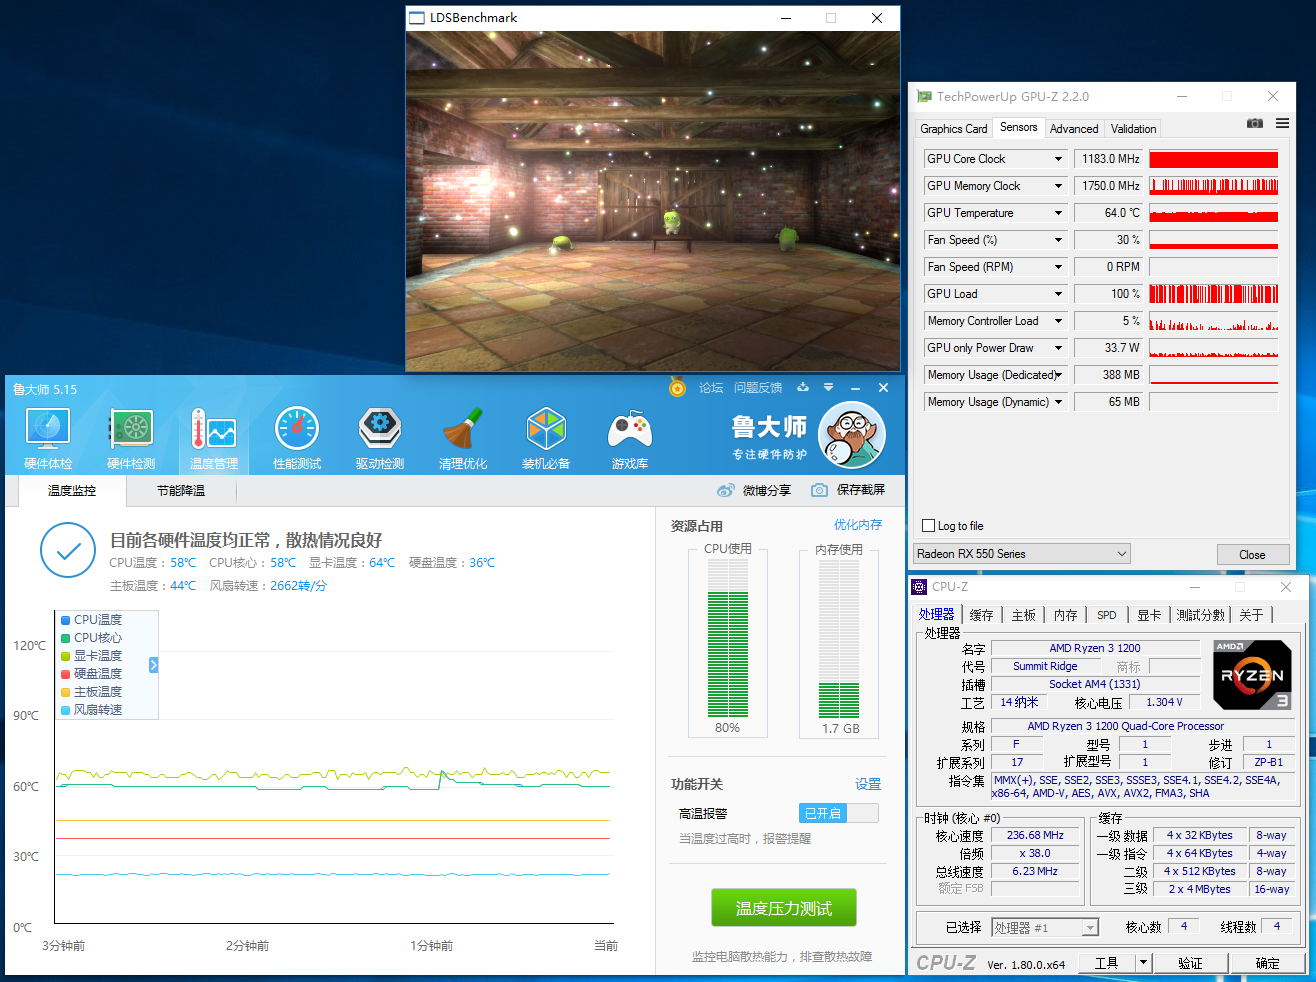Open GPU Temperature sensor dropdown
Screen dimensions: 1316x982
[1058, 213]
